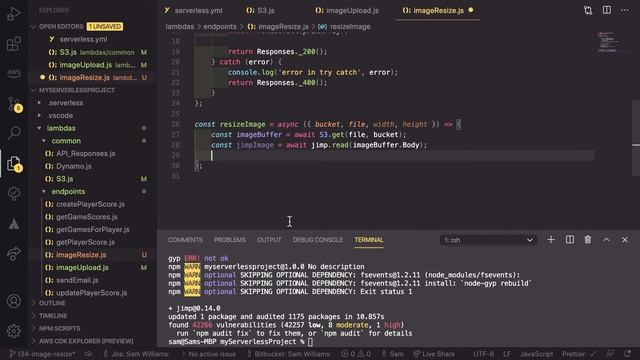Change the UTF-8 file encoding
The height and width of the screenshot is (360, 640).
click(x=484, y=354)
